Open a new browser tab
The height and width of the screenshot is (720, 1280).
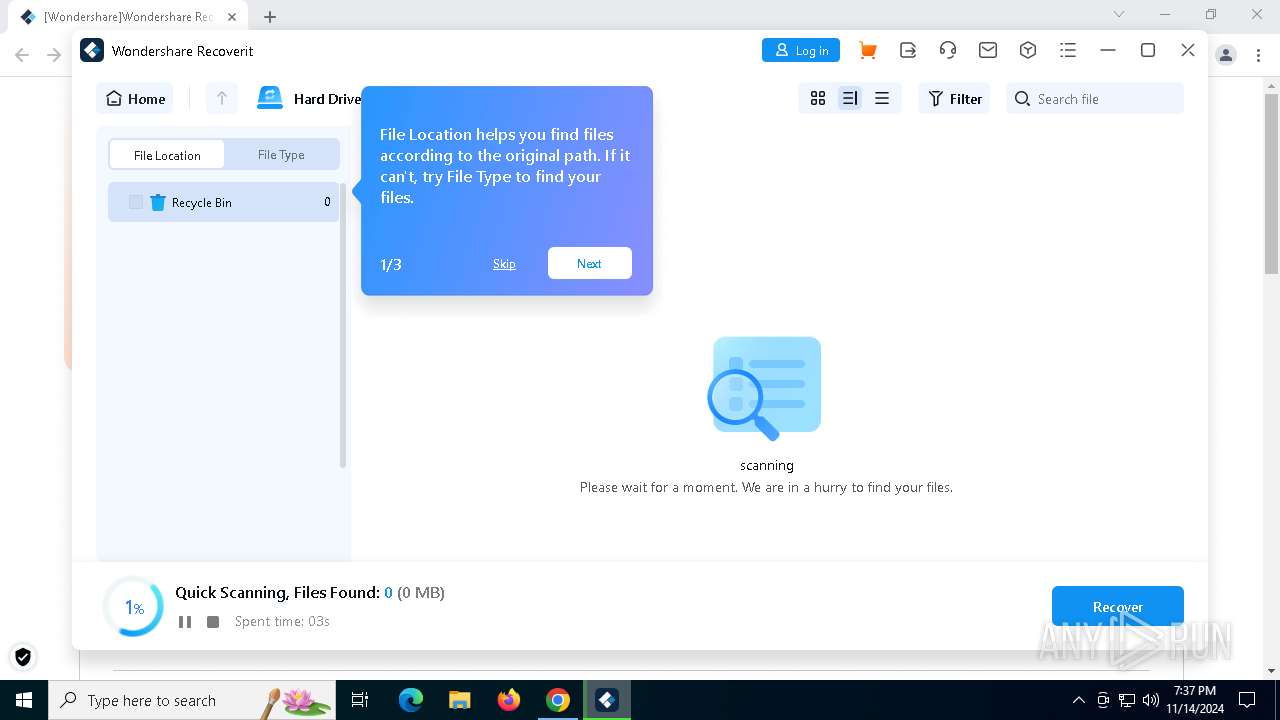(x=270, y=16)
